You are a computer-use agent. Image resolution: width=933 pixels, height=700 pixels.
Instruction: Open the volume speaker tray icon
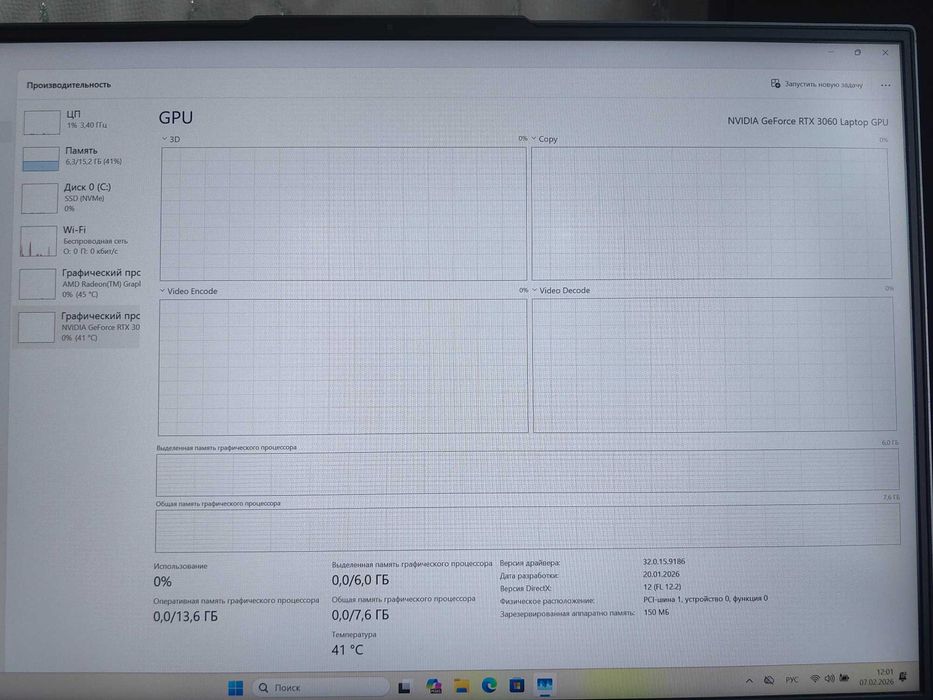(x=829, y=679)
